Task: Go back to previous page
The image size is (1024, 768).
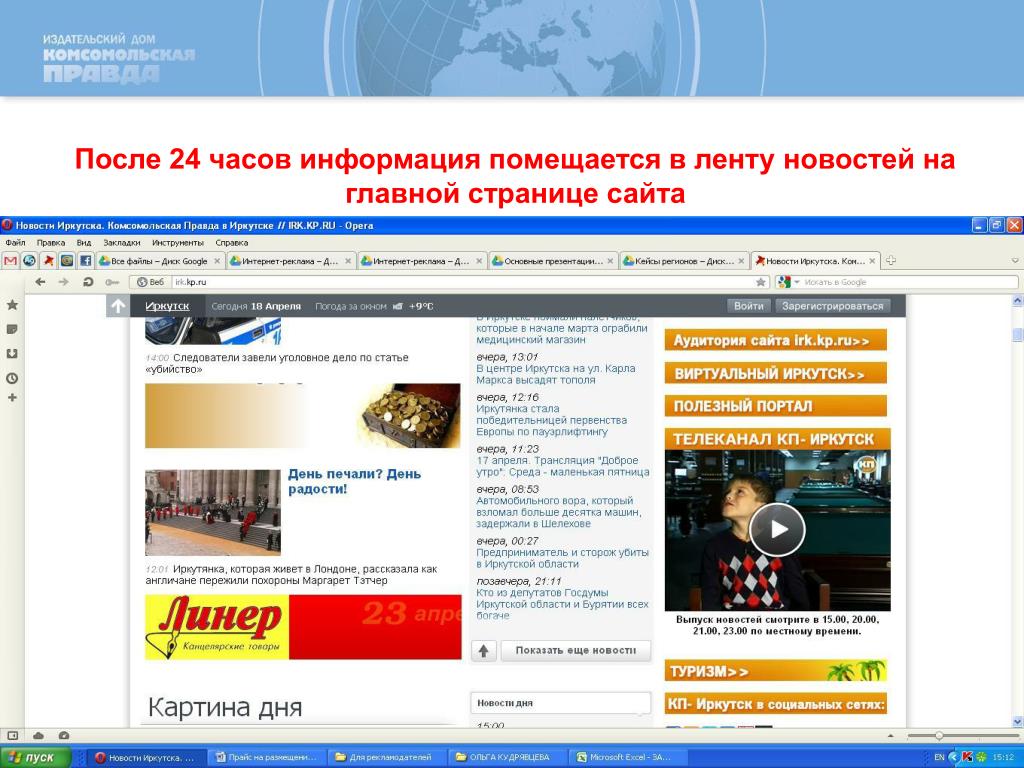Action: [x=40, y=282]
